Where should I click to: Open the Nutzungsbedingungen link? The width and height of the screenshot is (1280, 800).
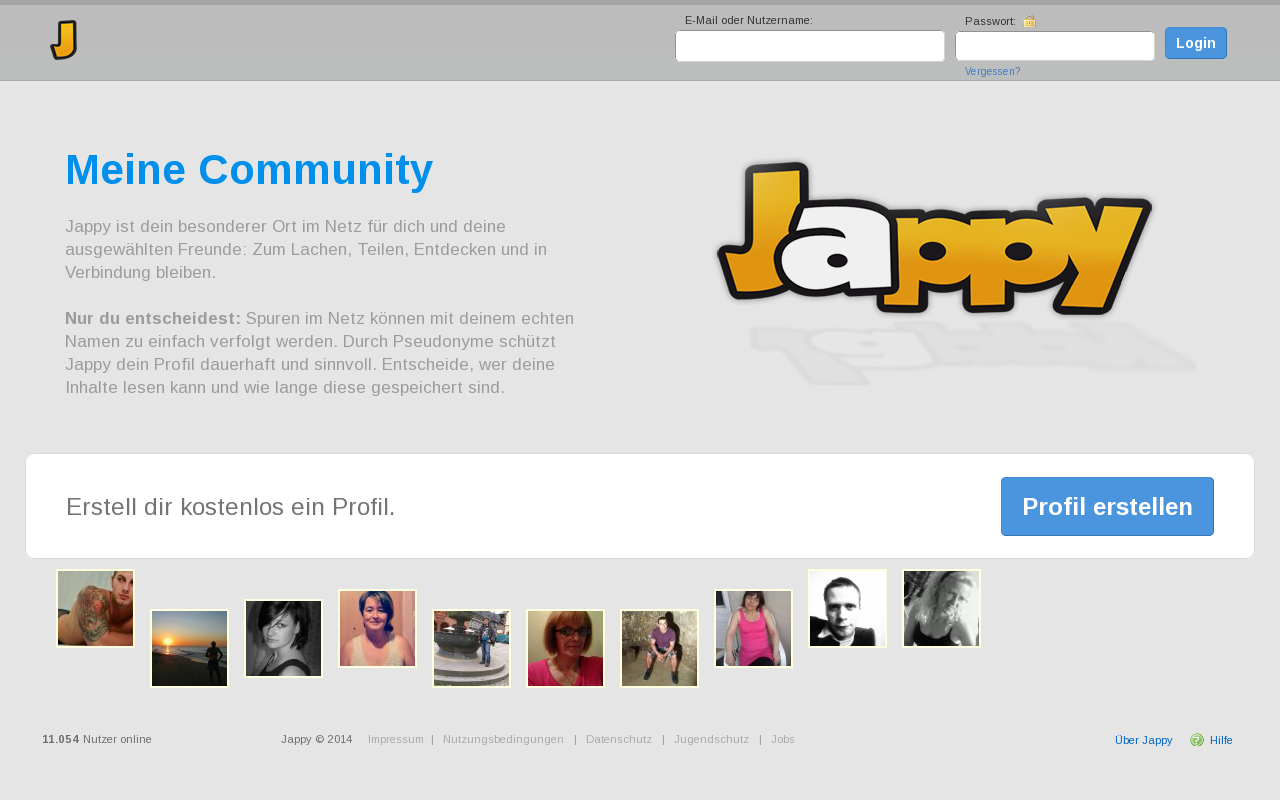[503, 740]
